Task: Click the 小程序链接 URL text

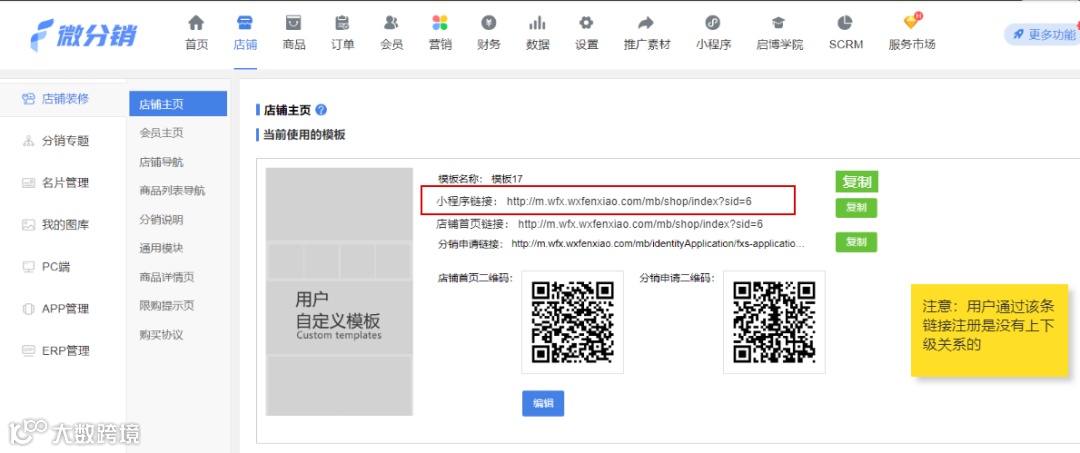Action: click(x=629, y=202)
